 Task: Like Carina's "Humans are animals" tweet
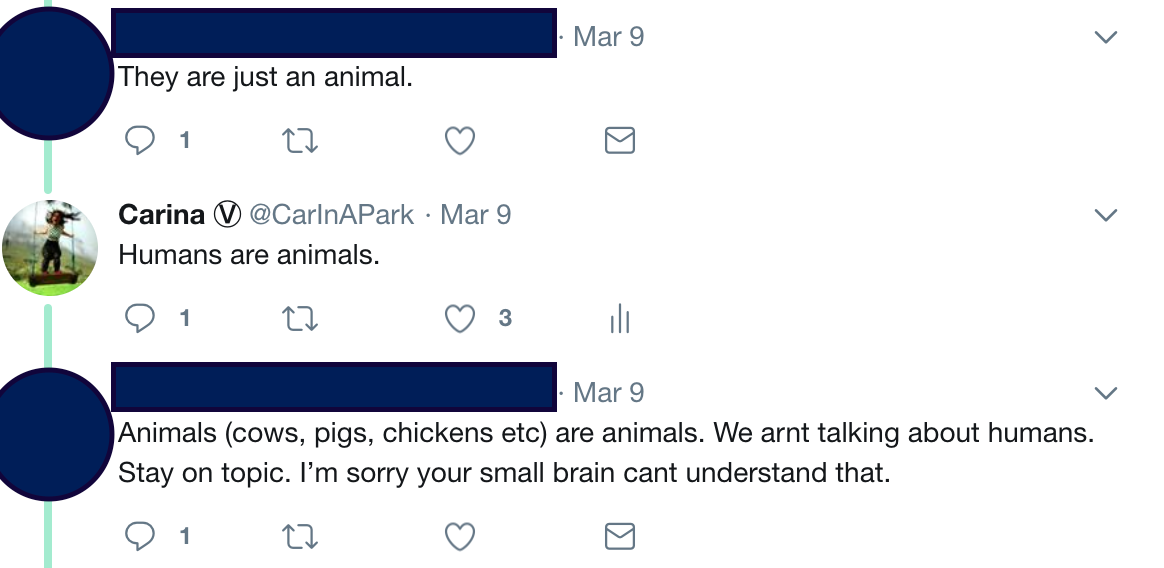459,318
